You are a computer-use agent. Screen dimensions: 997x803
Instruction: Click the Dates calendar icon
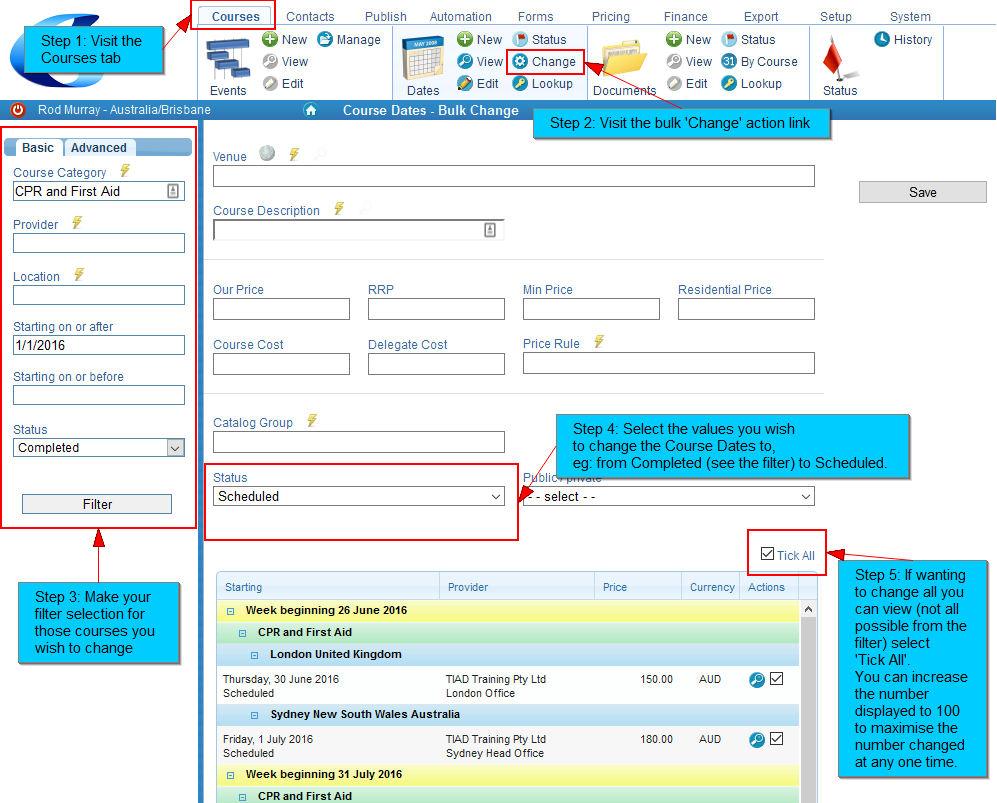(x=423, y=59)
